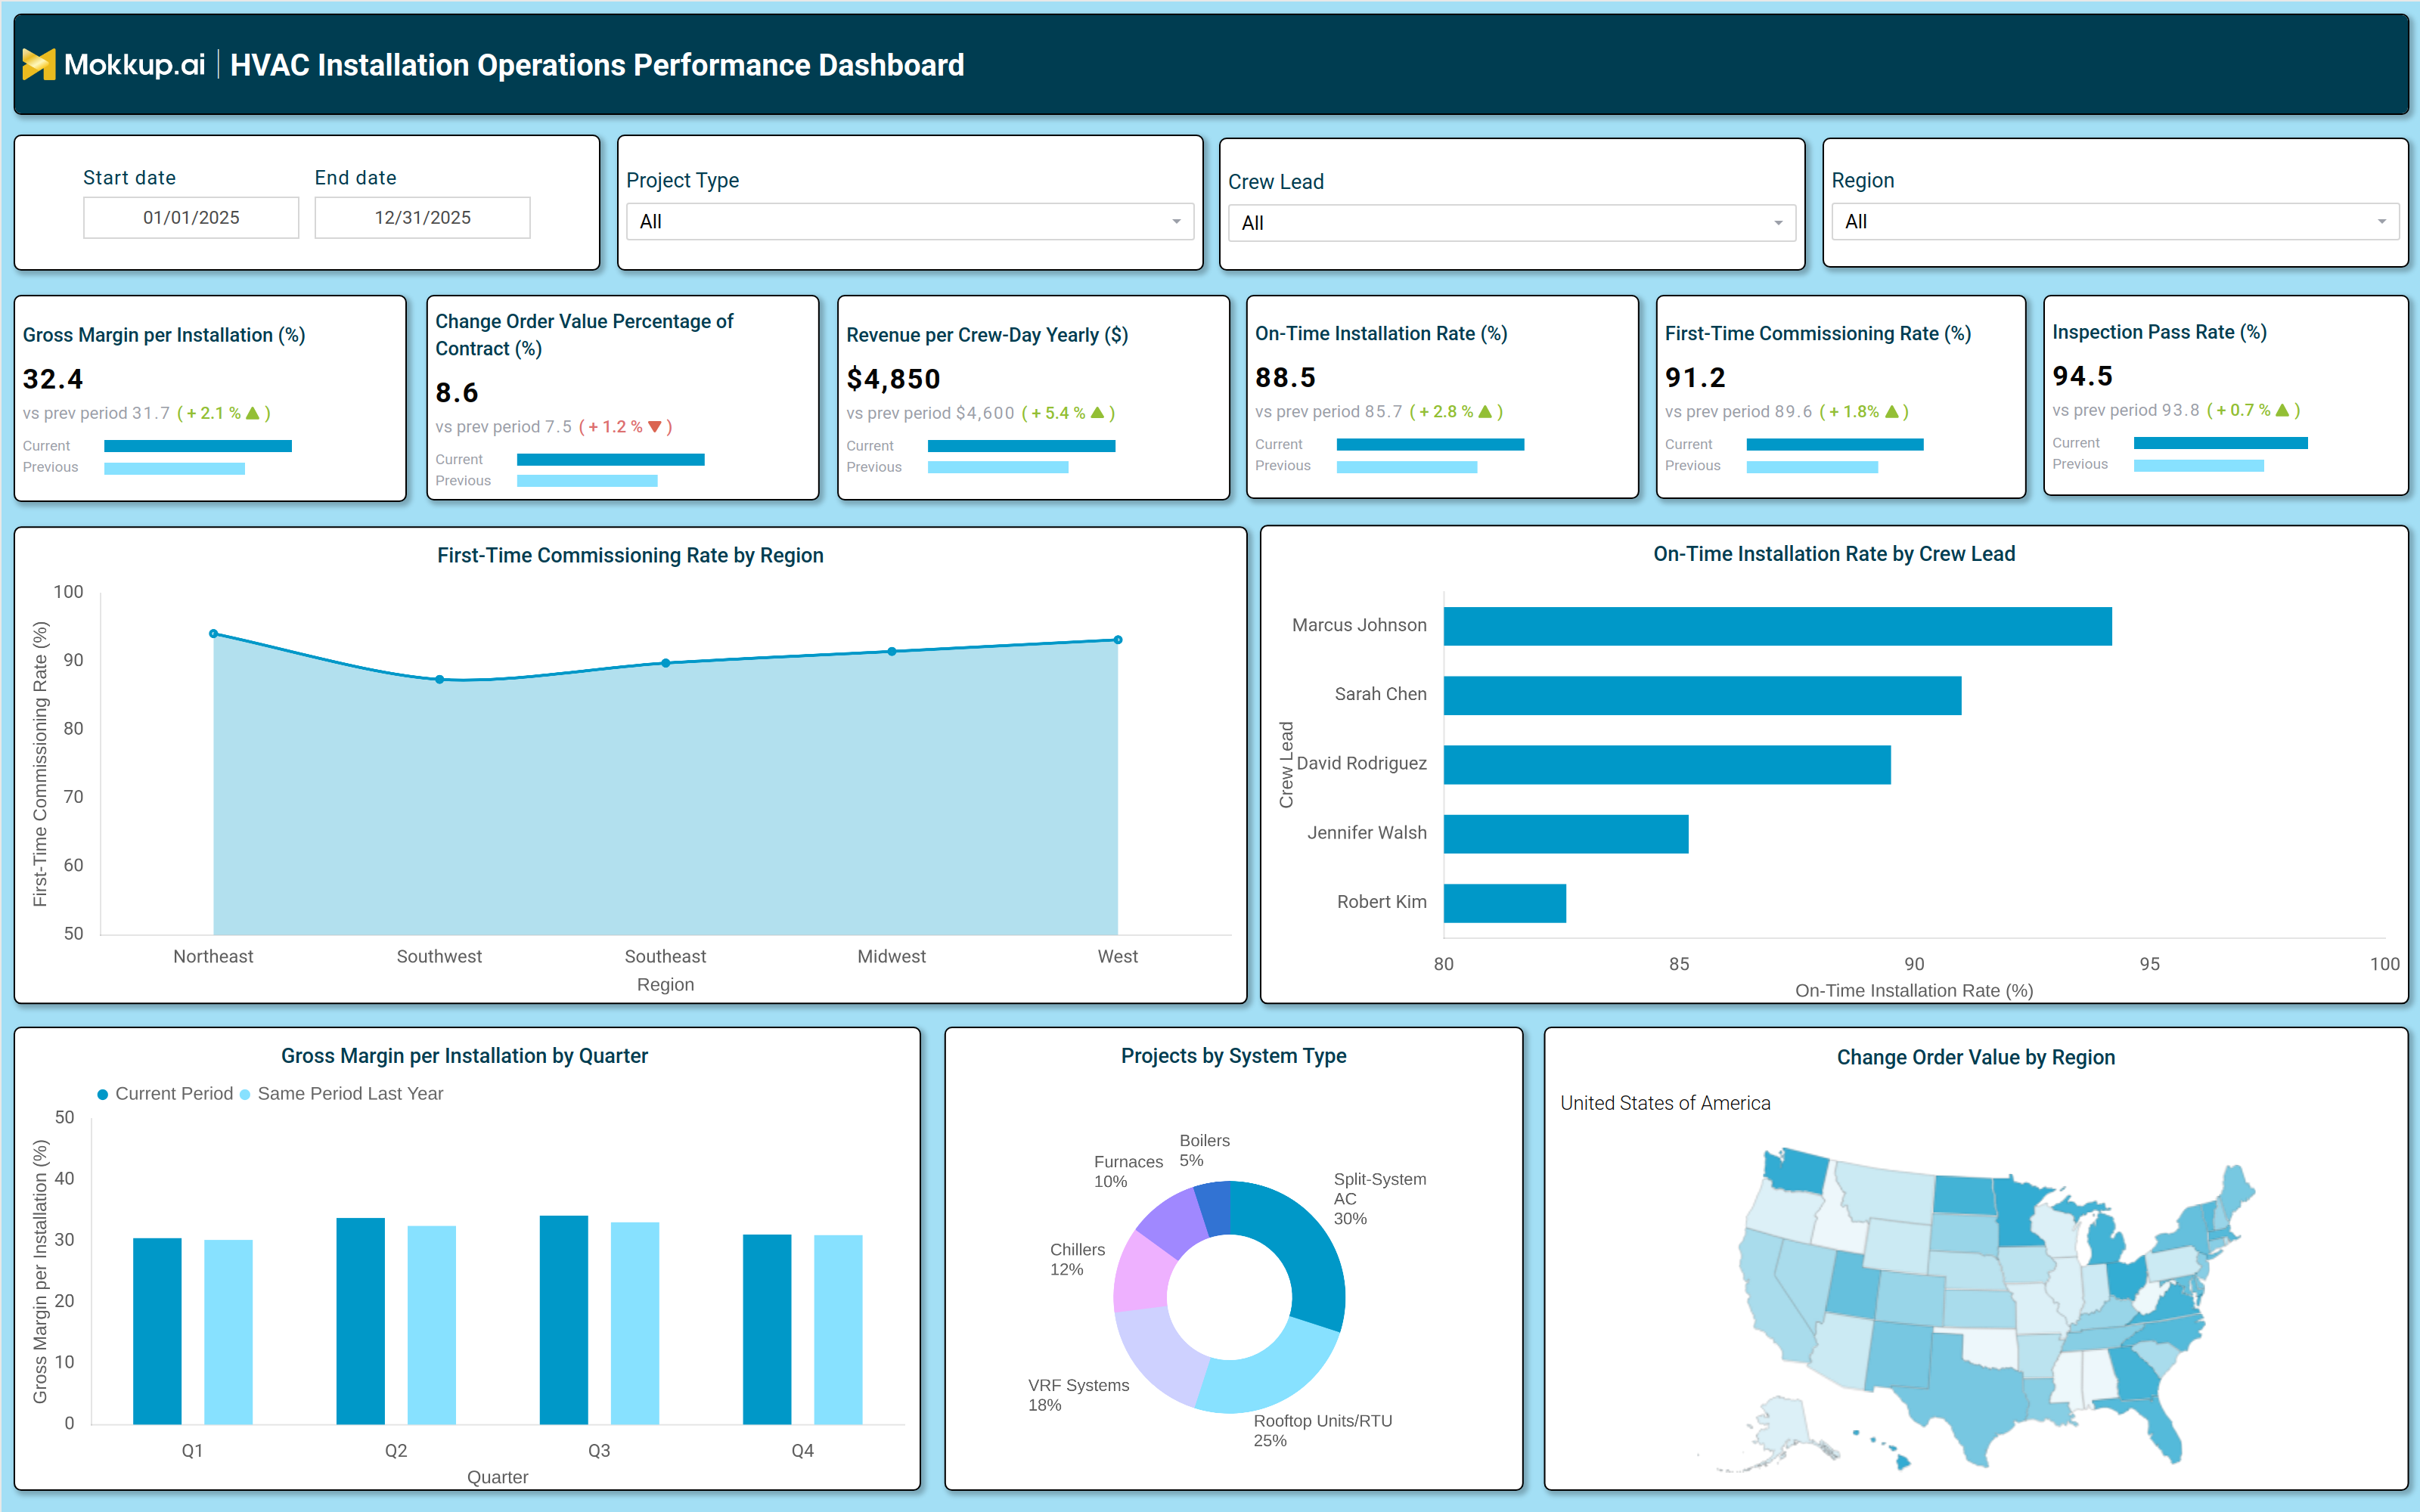Viewport: 2420px width, 1512px height.
Task: Click the Revenue value $4,850
Action: point(893,380)
